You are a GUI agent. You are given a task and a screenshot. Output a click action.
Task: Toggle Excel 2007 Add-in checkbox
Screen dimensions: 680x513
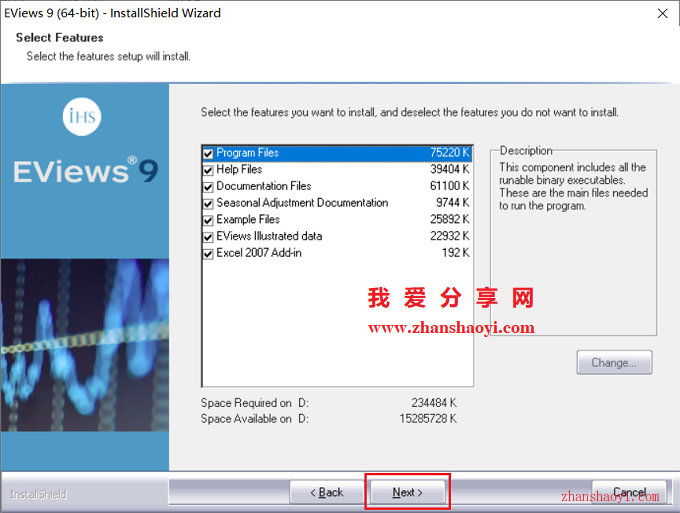point(208,254)
